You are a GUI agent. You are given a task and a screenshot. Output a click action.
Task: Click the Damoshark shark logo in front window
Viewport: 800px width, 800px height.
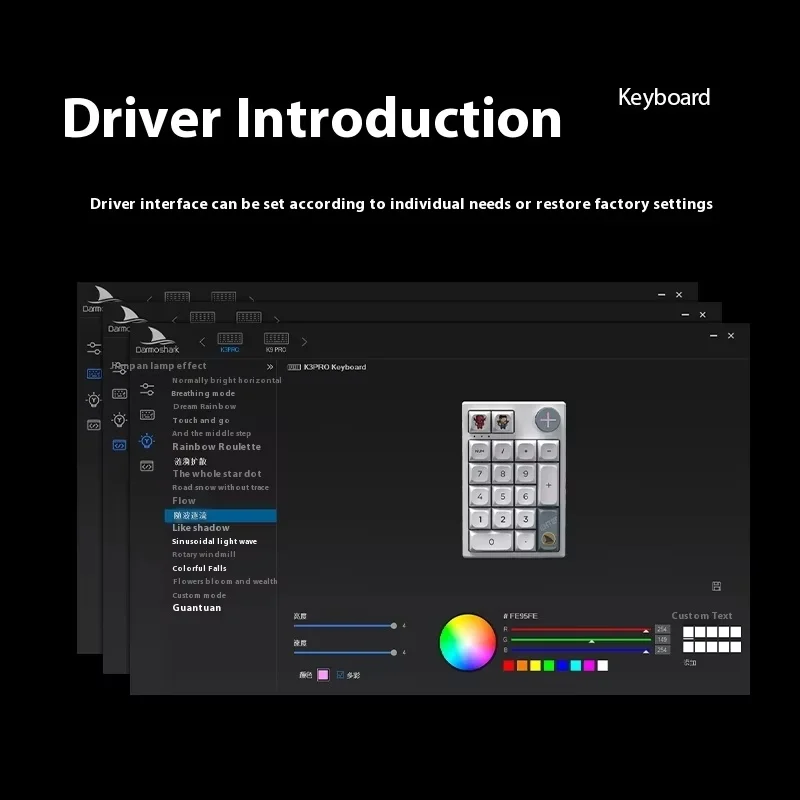pyautogui.click(x=158, y=340)
